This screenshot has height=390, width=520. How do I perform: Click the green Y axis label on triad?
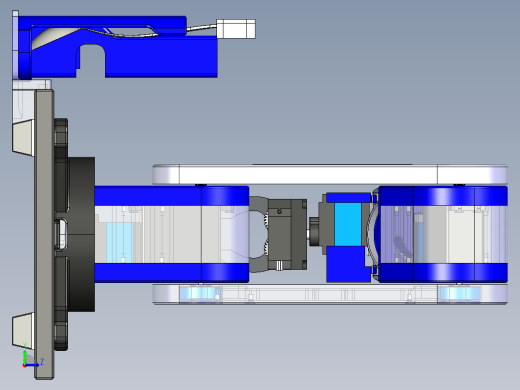pos(25,345)
